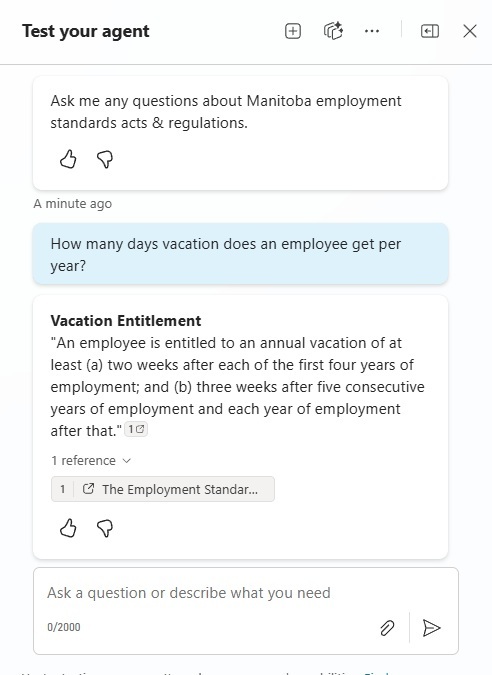
Task: Close the Test your agent pane
Action: click(x=470, y=31)
